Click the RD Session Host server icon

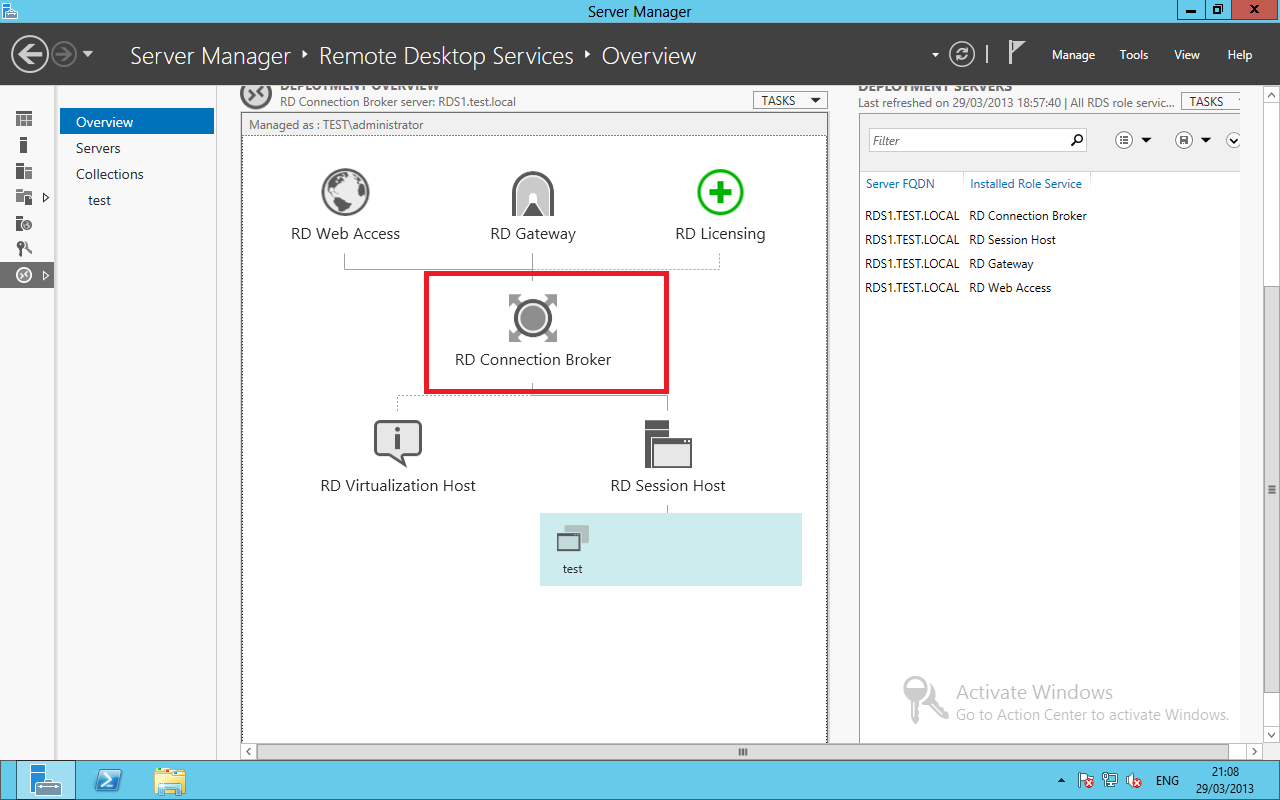coord(668,444)
